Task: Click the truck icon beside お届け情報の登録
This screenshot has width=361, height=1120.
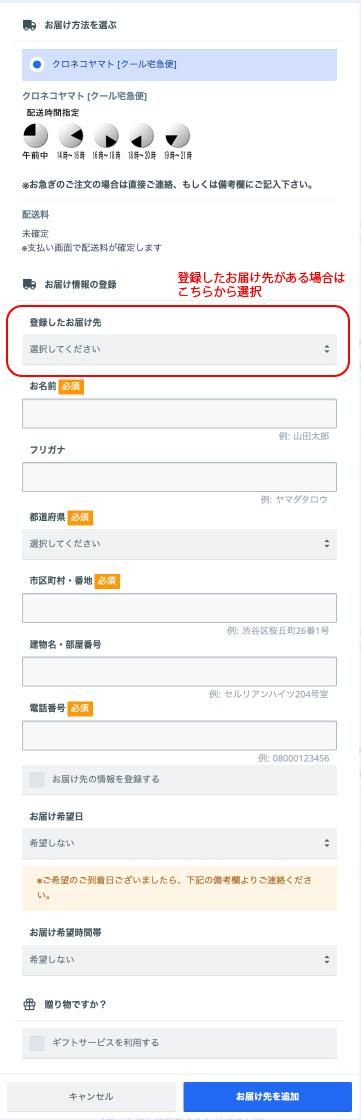Action: click(x=29, y=284)
